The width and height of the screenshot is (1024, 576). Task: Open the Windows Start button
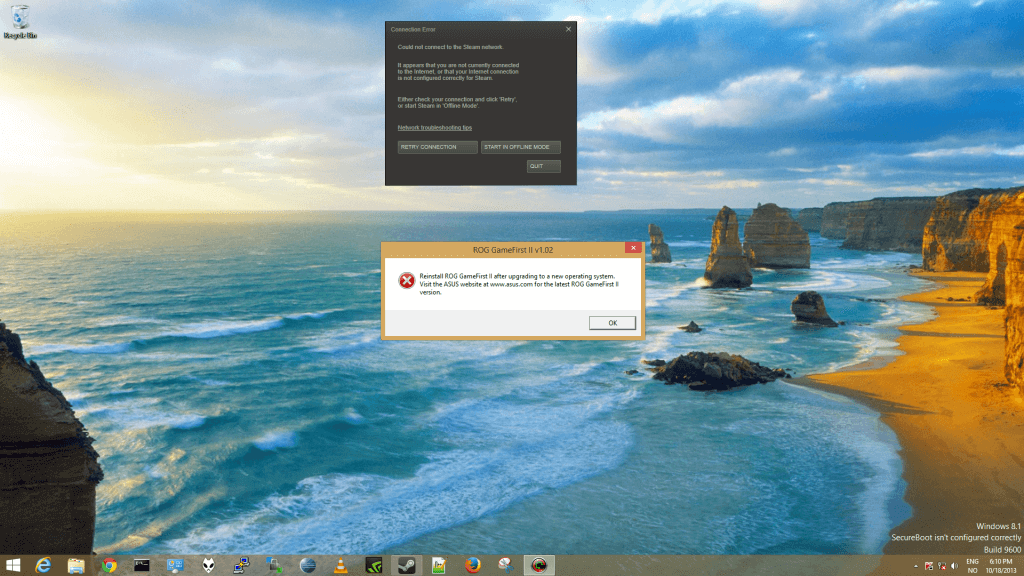(13, 566)
